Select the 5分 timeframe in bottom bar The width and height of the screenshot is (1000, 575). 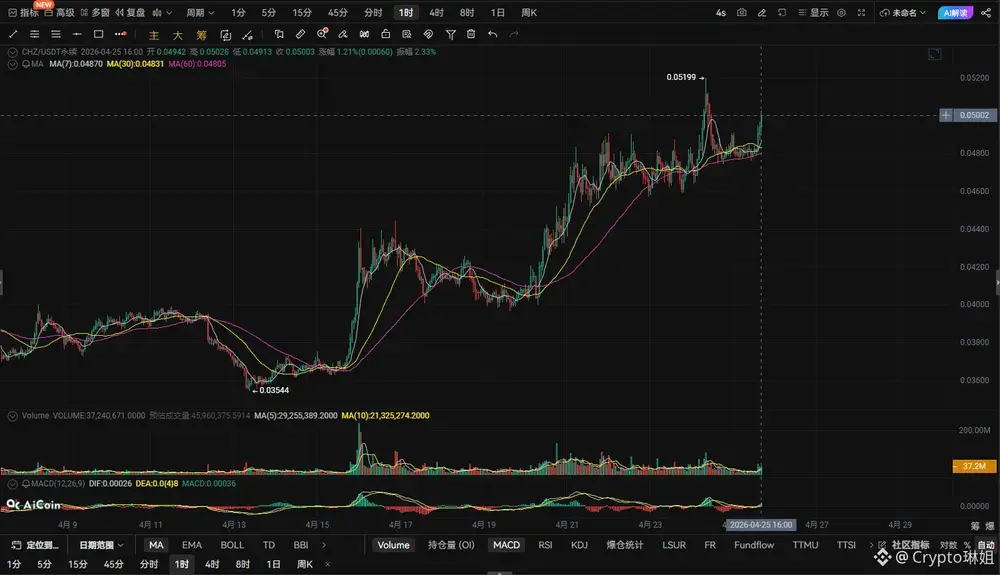[44, 564]
